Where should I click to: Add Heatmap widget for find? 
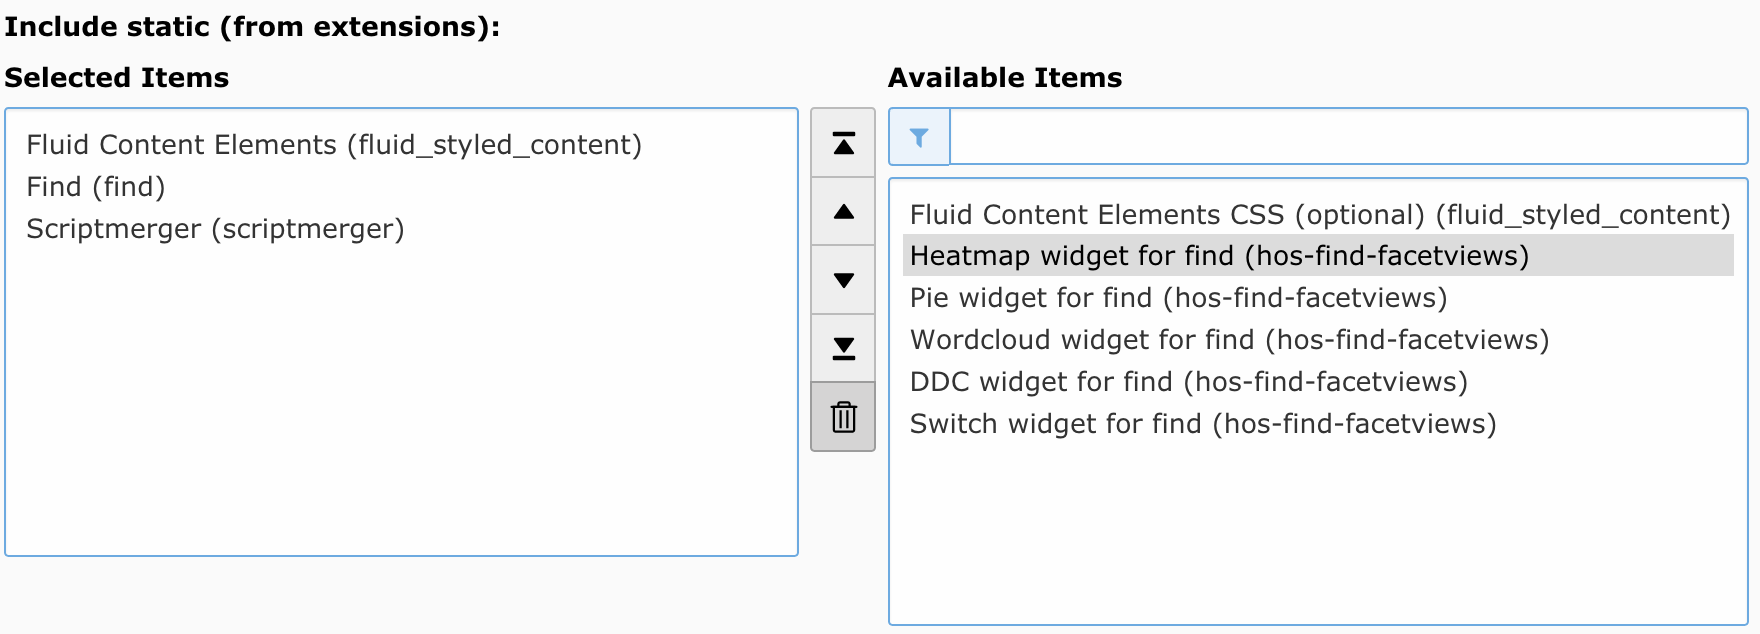[x=1219, y=256]
